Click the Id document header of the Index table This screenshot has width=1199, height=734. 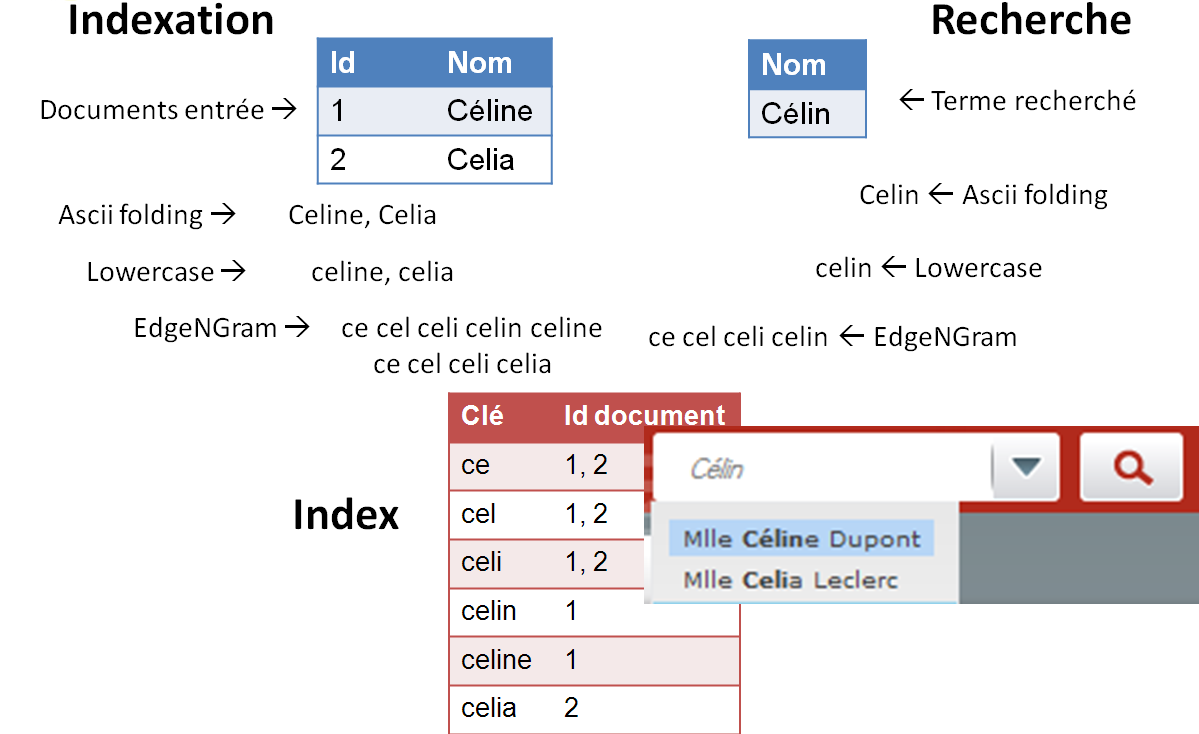click(x=644, y=415)
